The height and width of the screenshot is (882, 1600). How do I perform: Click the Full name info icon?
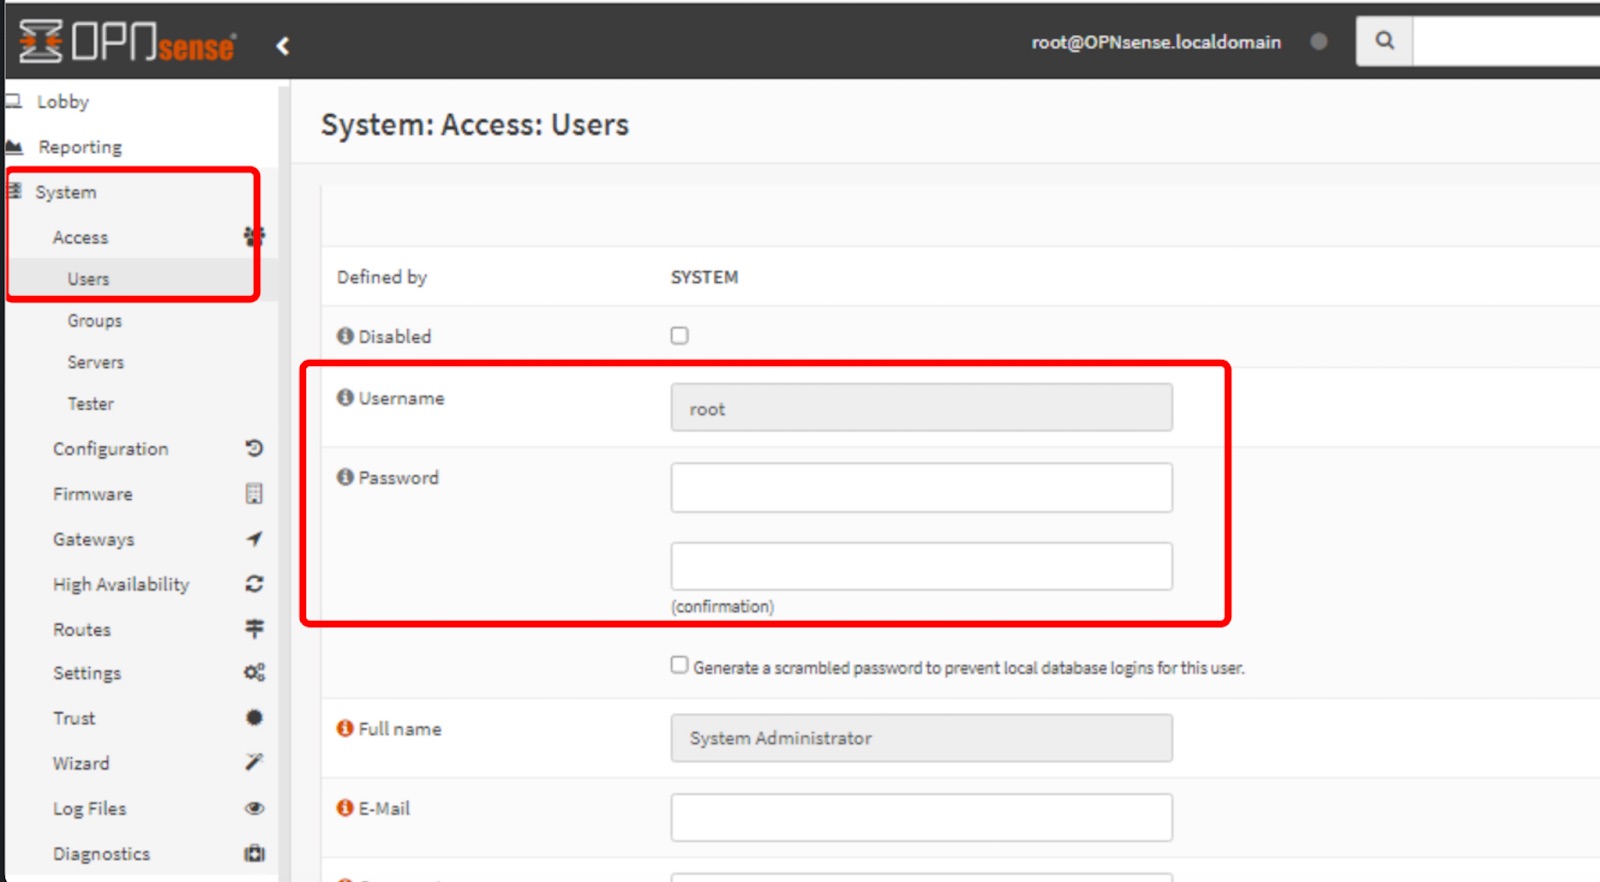tap(345, 729)
